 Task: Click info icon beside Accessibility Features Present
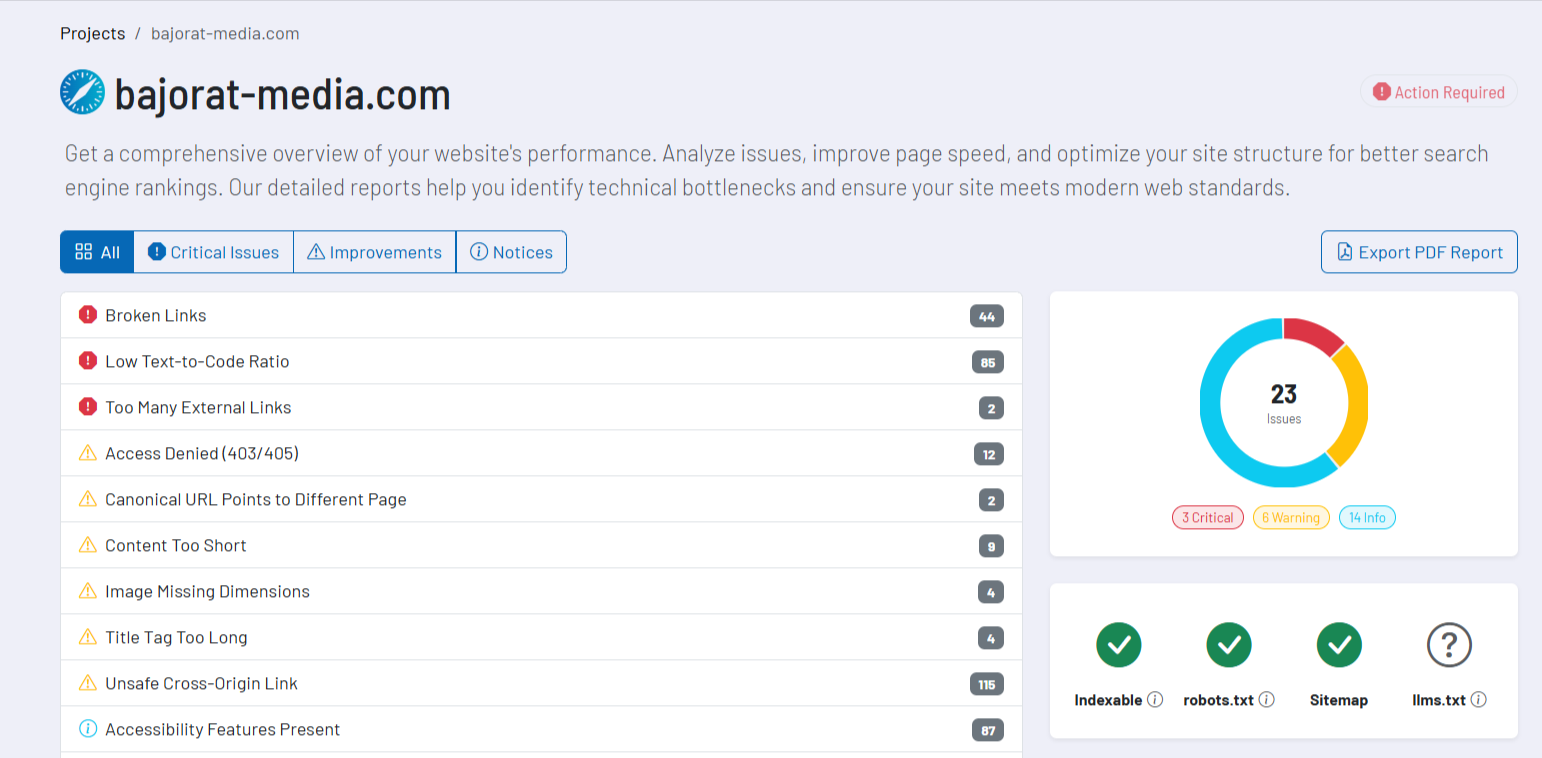[88, 729]
